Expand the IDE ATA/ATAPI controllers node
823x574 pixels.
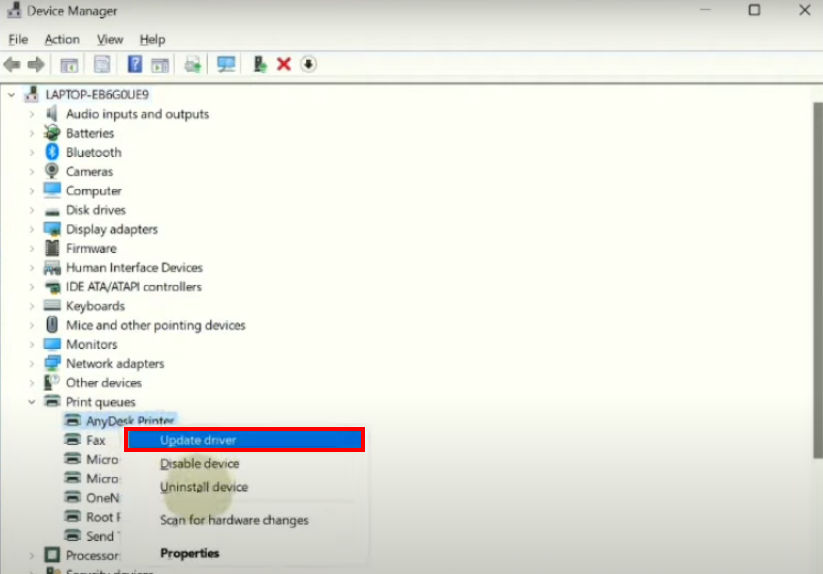[32, 287]
